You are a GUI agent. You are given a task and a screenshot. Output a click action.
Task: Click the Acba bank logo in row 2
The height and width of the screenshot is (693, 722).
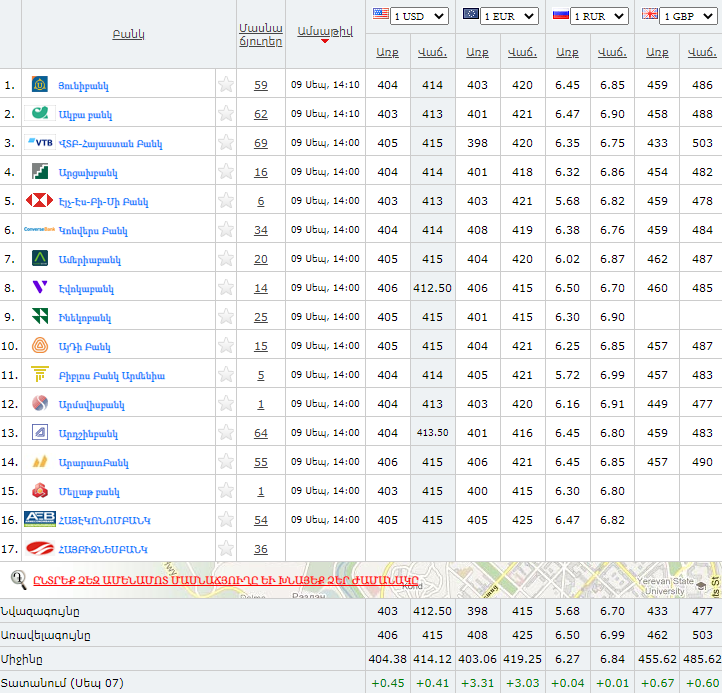click(40, 113)
